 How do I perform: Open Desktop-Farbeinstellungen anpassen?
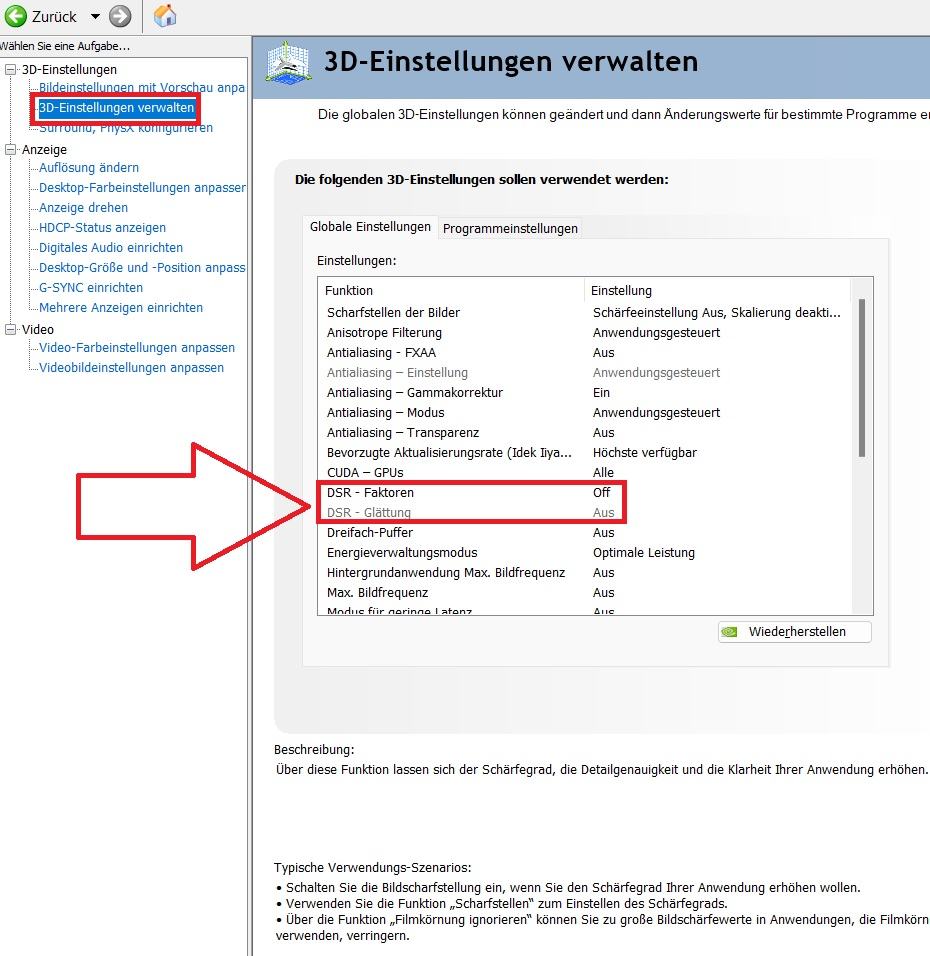coord(142,188)
